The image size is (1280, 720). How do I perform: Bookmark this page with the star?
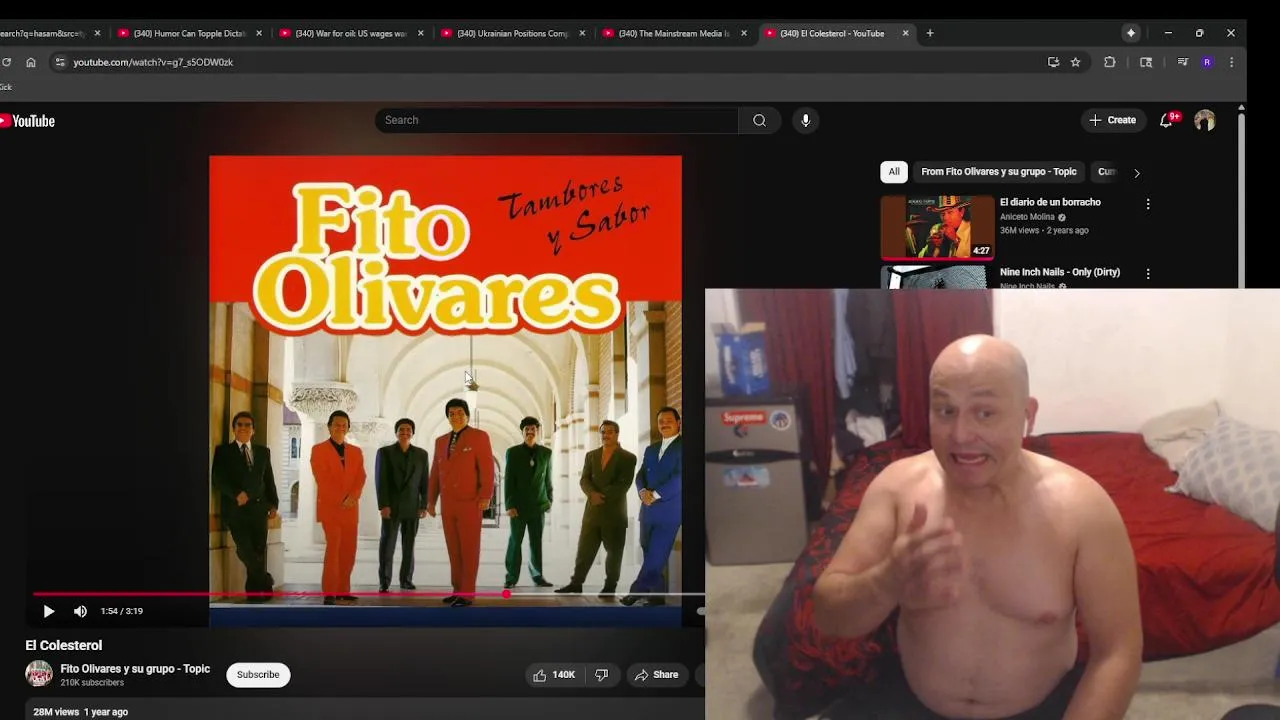pyautogui.click(x=1076, y=62)
